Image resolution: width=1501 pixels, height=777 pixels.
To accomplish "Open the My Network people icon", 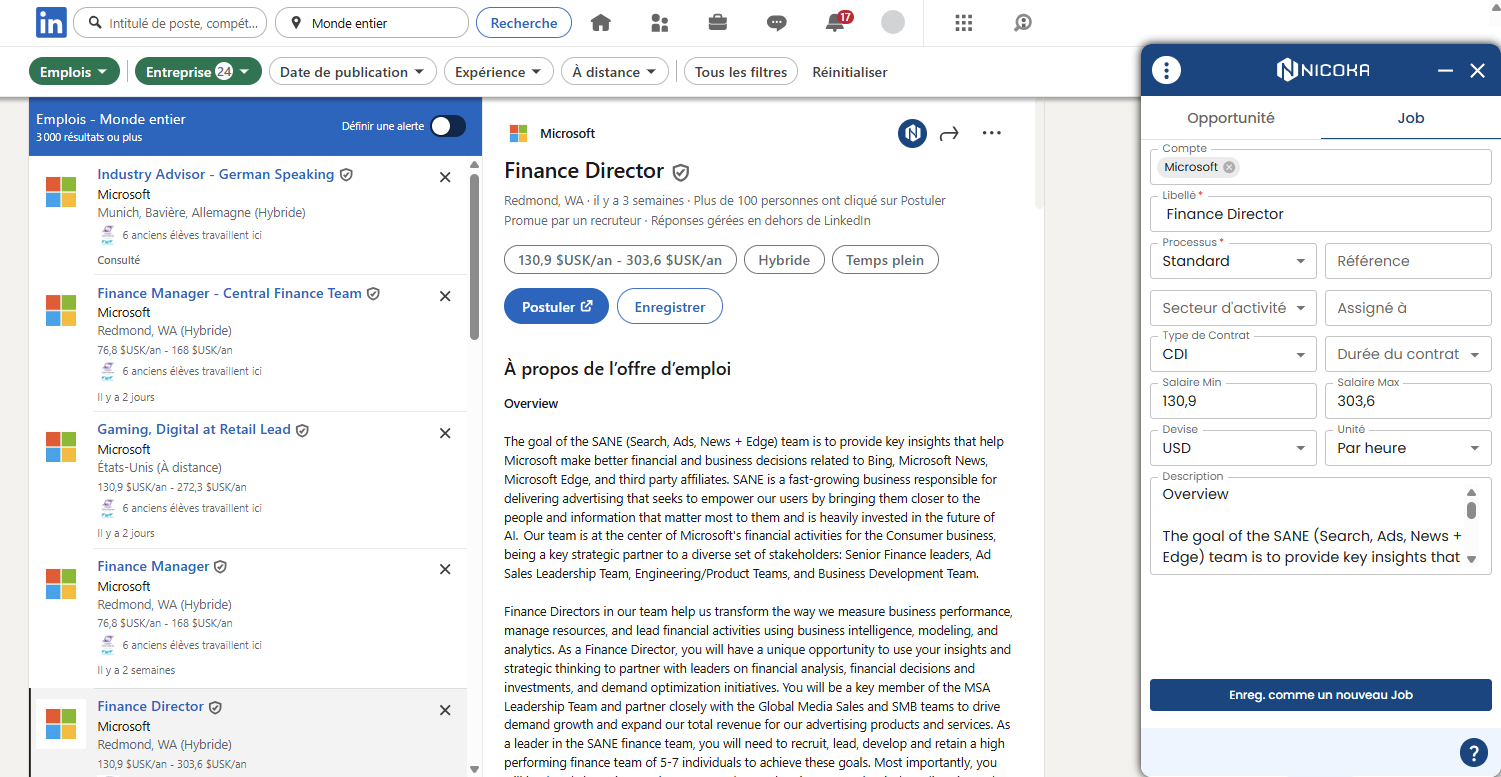I will tap(659, 23).
